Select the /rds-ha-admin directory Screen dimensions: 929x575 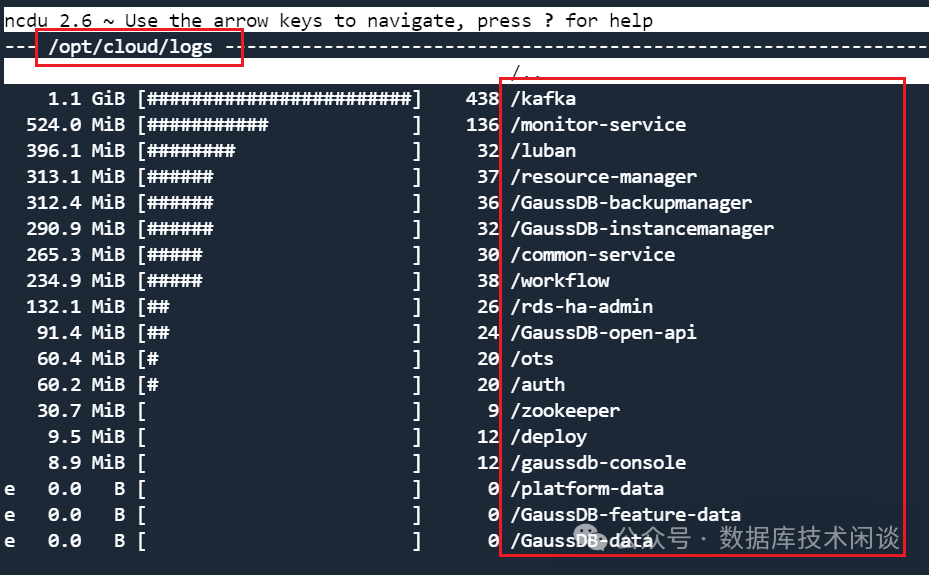581,307
